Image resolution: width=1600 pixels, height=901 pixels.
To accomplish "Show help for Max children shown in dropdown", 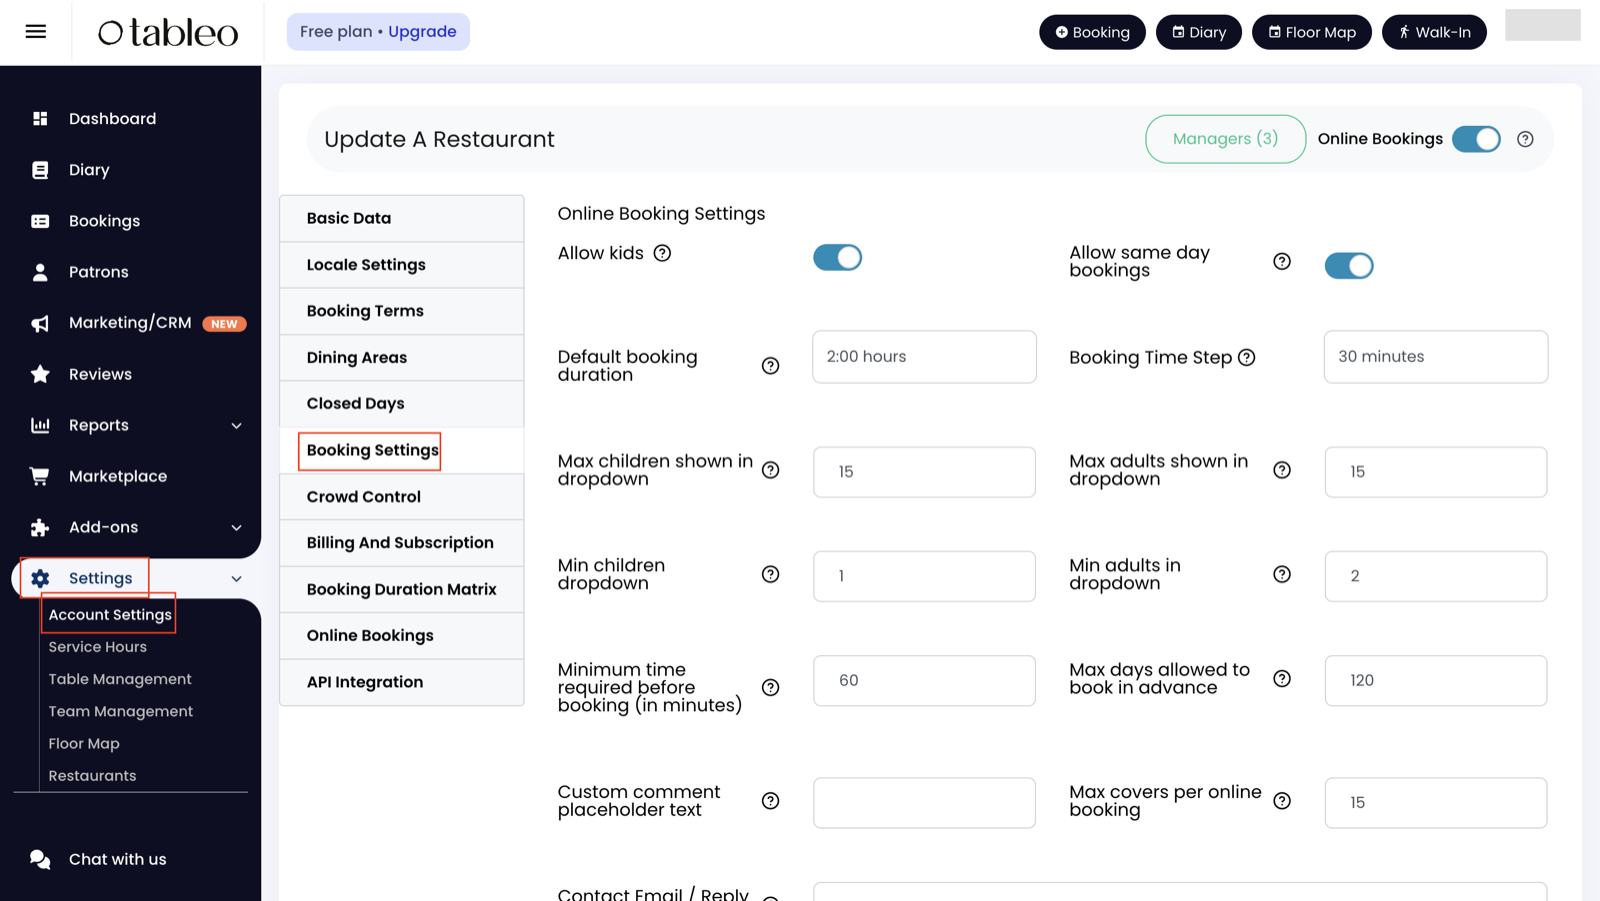I will [770, 470].
